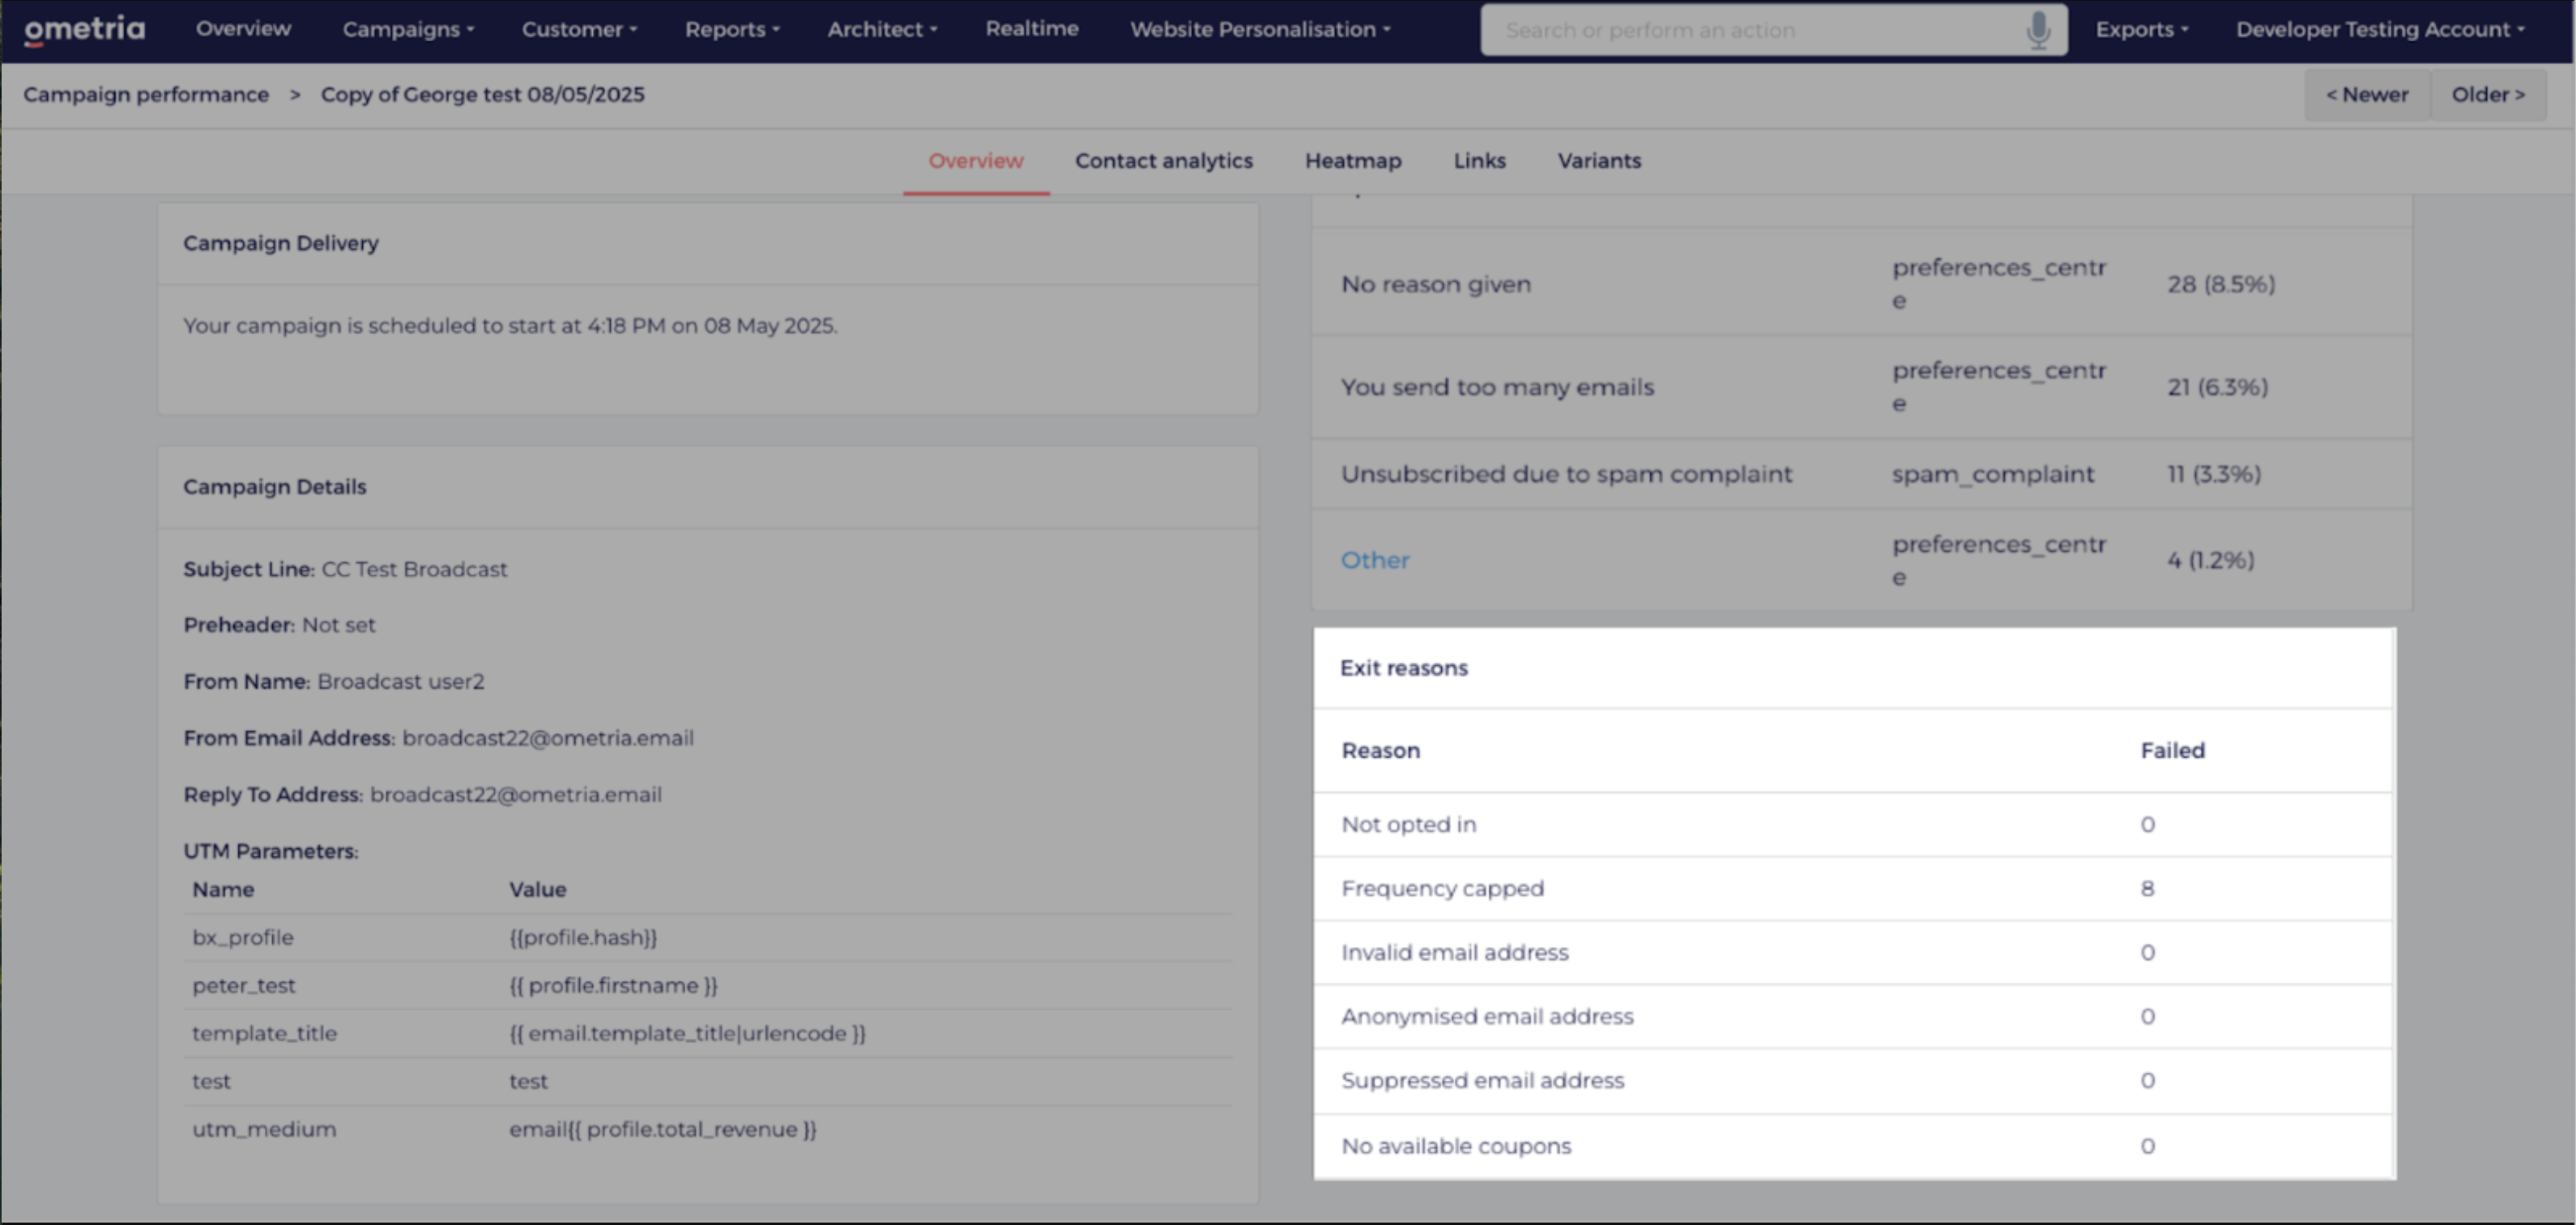Click the Older button
This screenshot has width=2576, height=1225.
pos(2488,95)
